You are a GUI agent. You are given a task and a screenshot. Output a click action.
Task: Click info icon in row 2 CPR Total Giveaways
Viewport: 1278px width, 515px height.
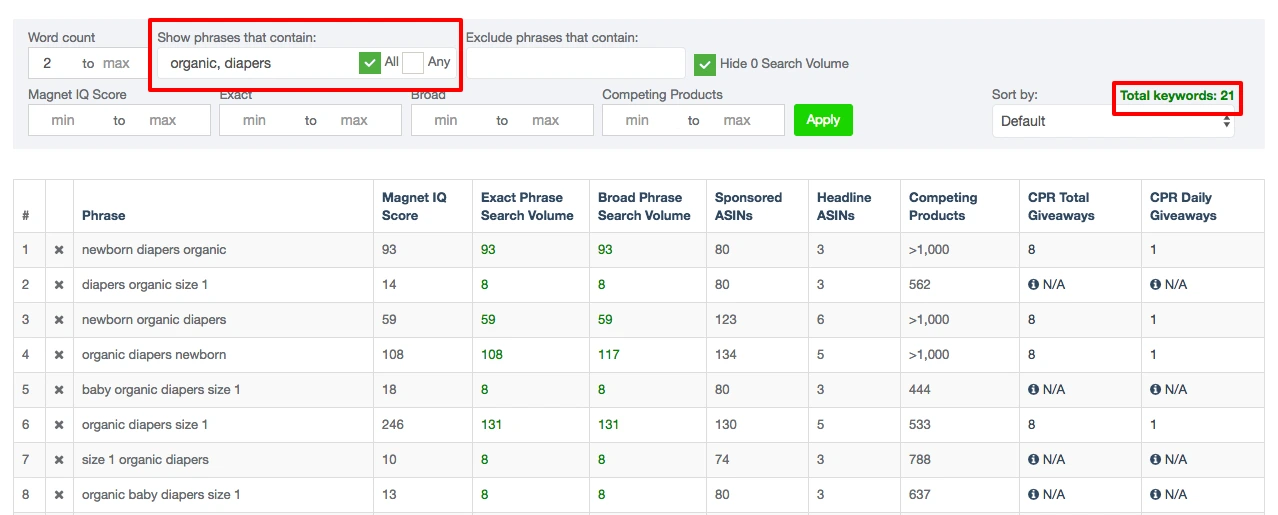pyautogui.click(x=1033, y=285)
